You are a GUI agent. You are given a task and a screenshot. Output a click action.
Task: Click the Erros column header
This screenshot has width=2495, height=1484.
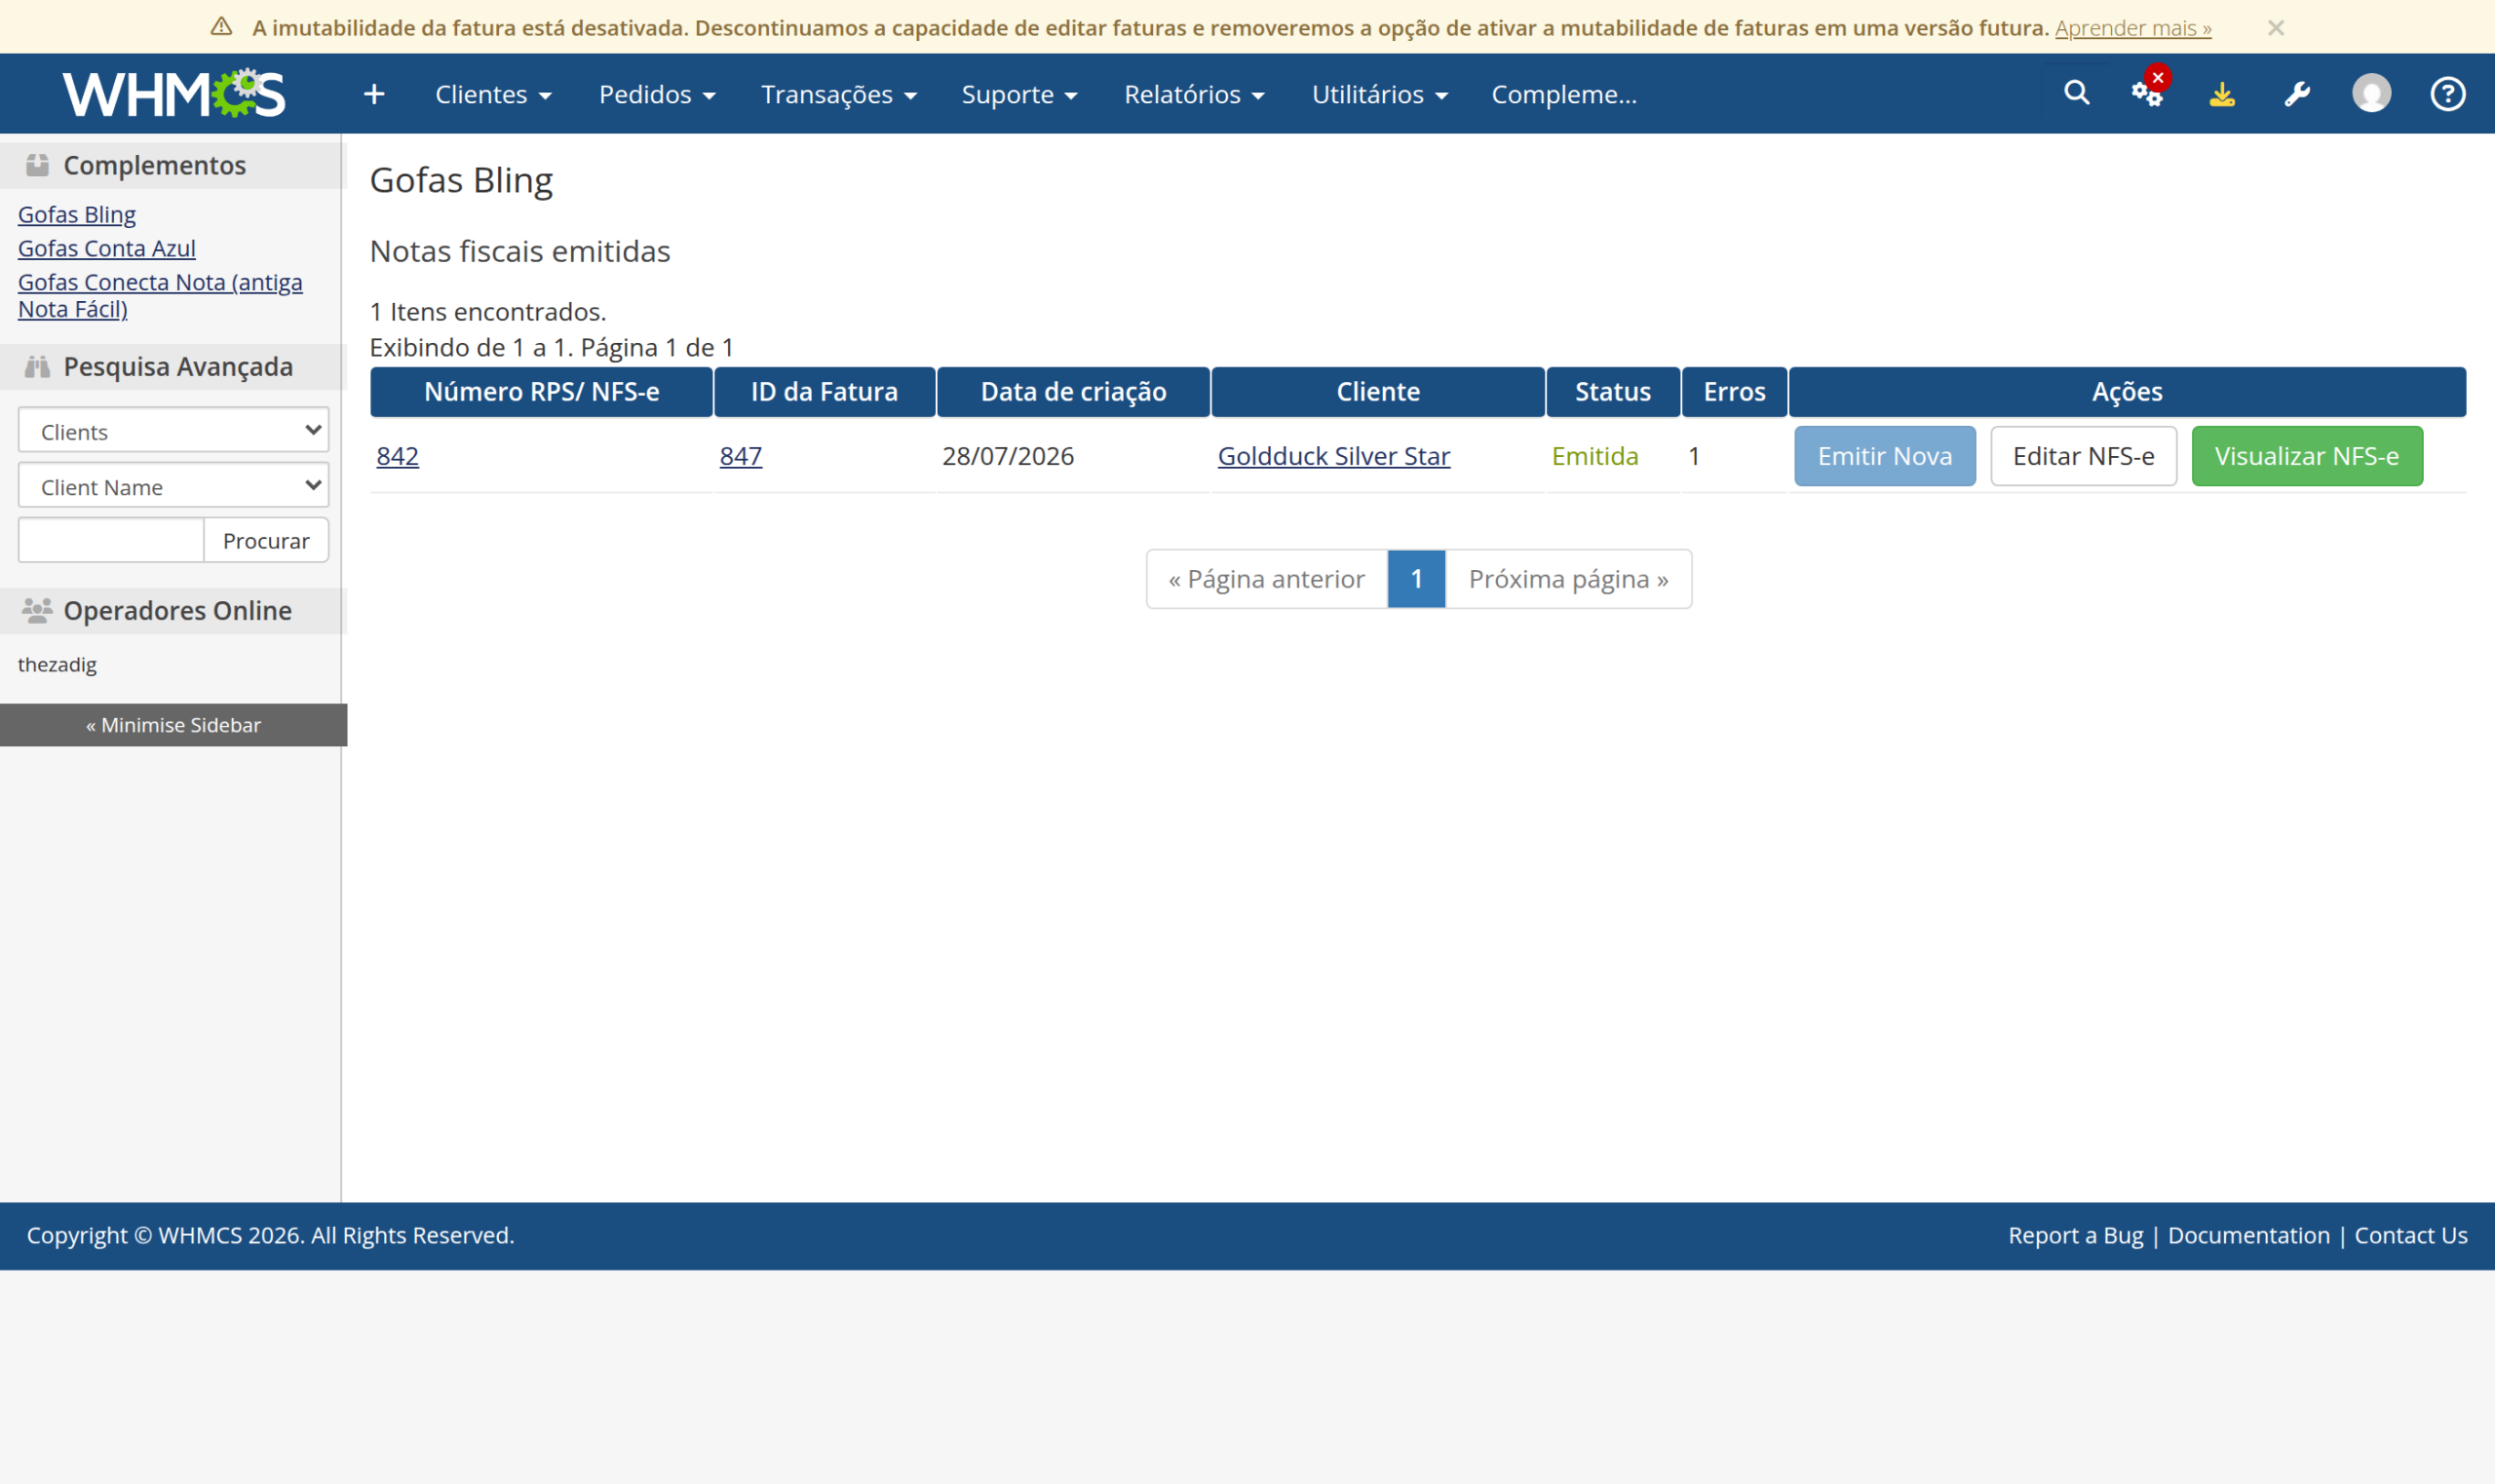point(1734,392)
